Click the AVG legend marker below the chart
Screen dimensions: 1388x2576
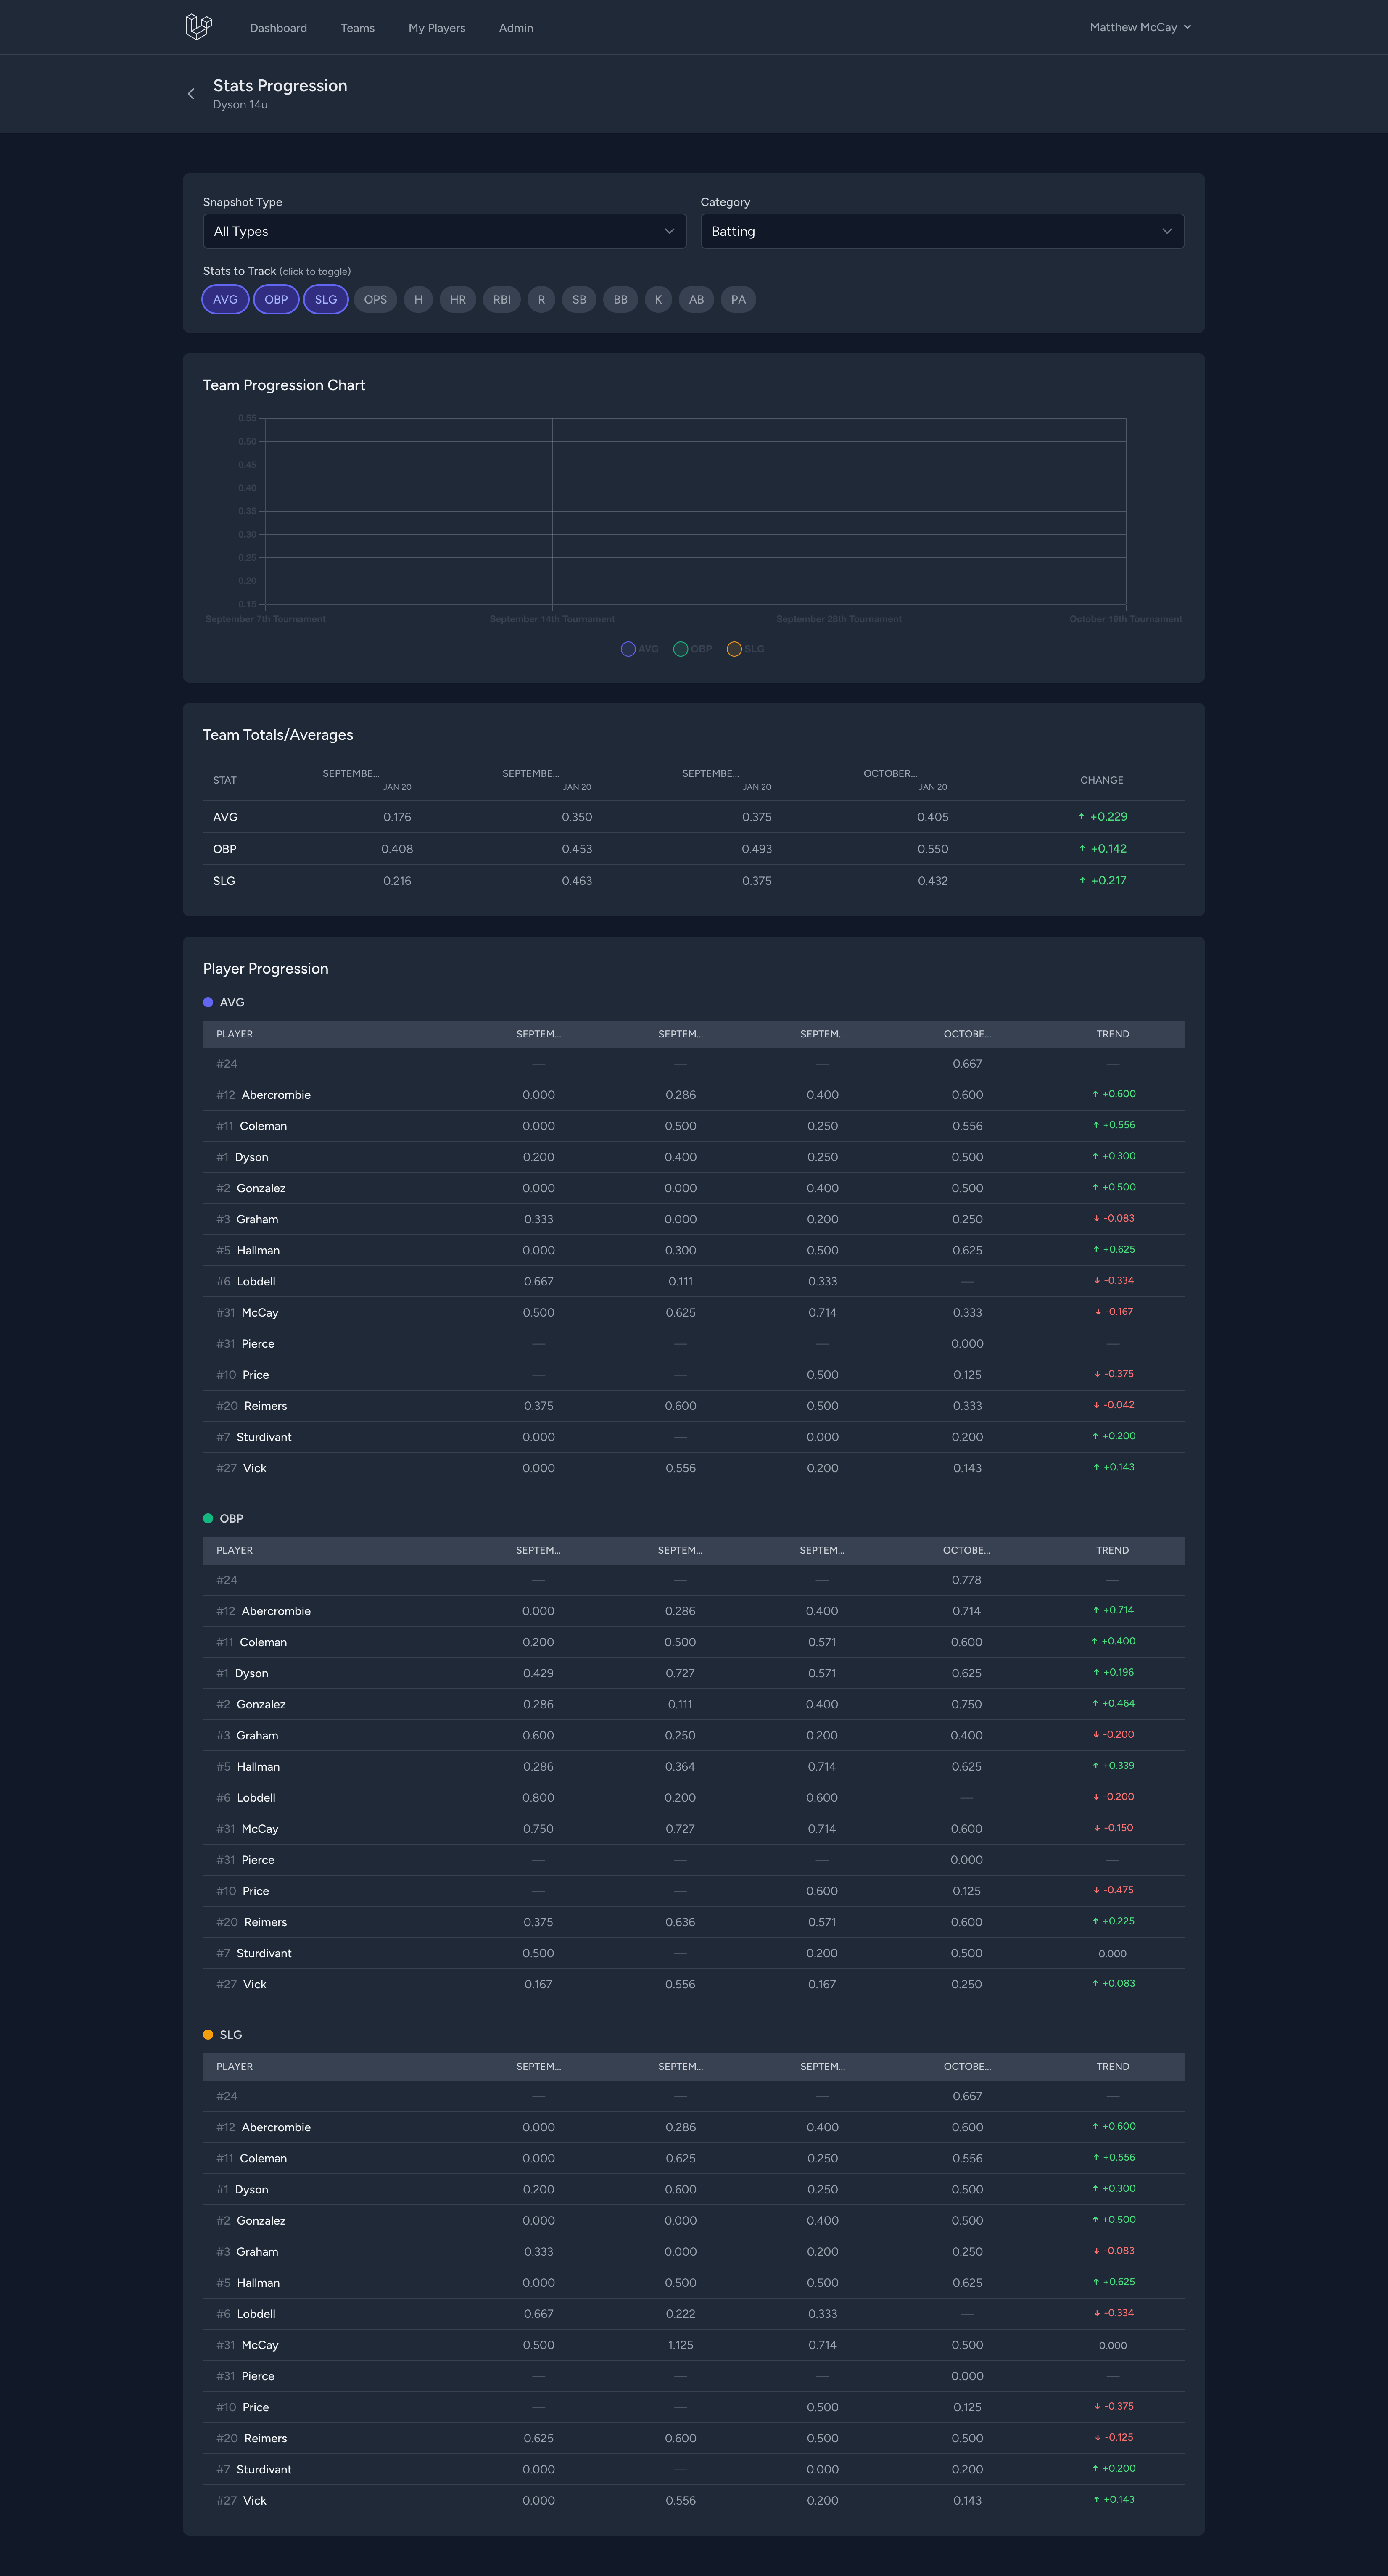tap(628, 648)
